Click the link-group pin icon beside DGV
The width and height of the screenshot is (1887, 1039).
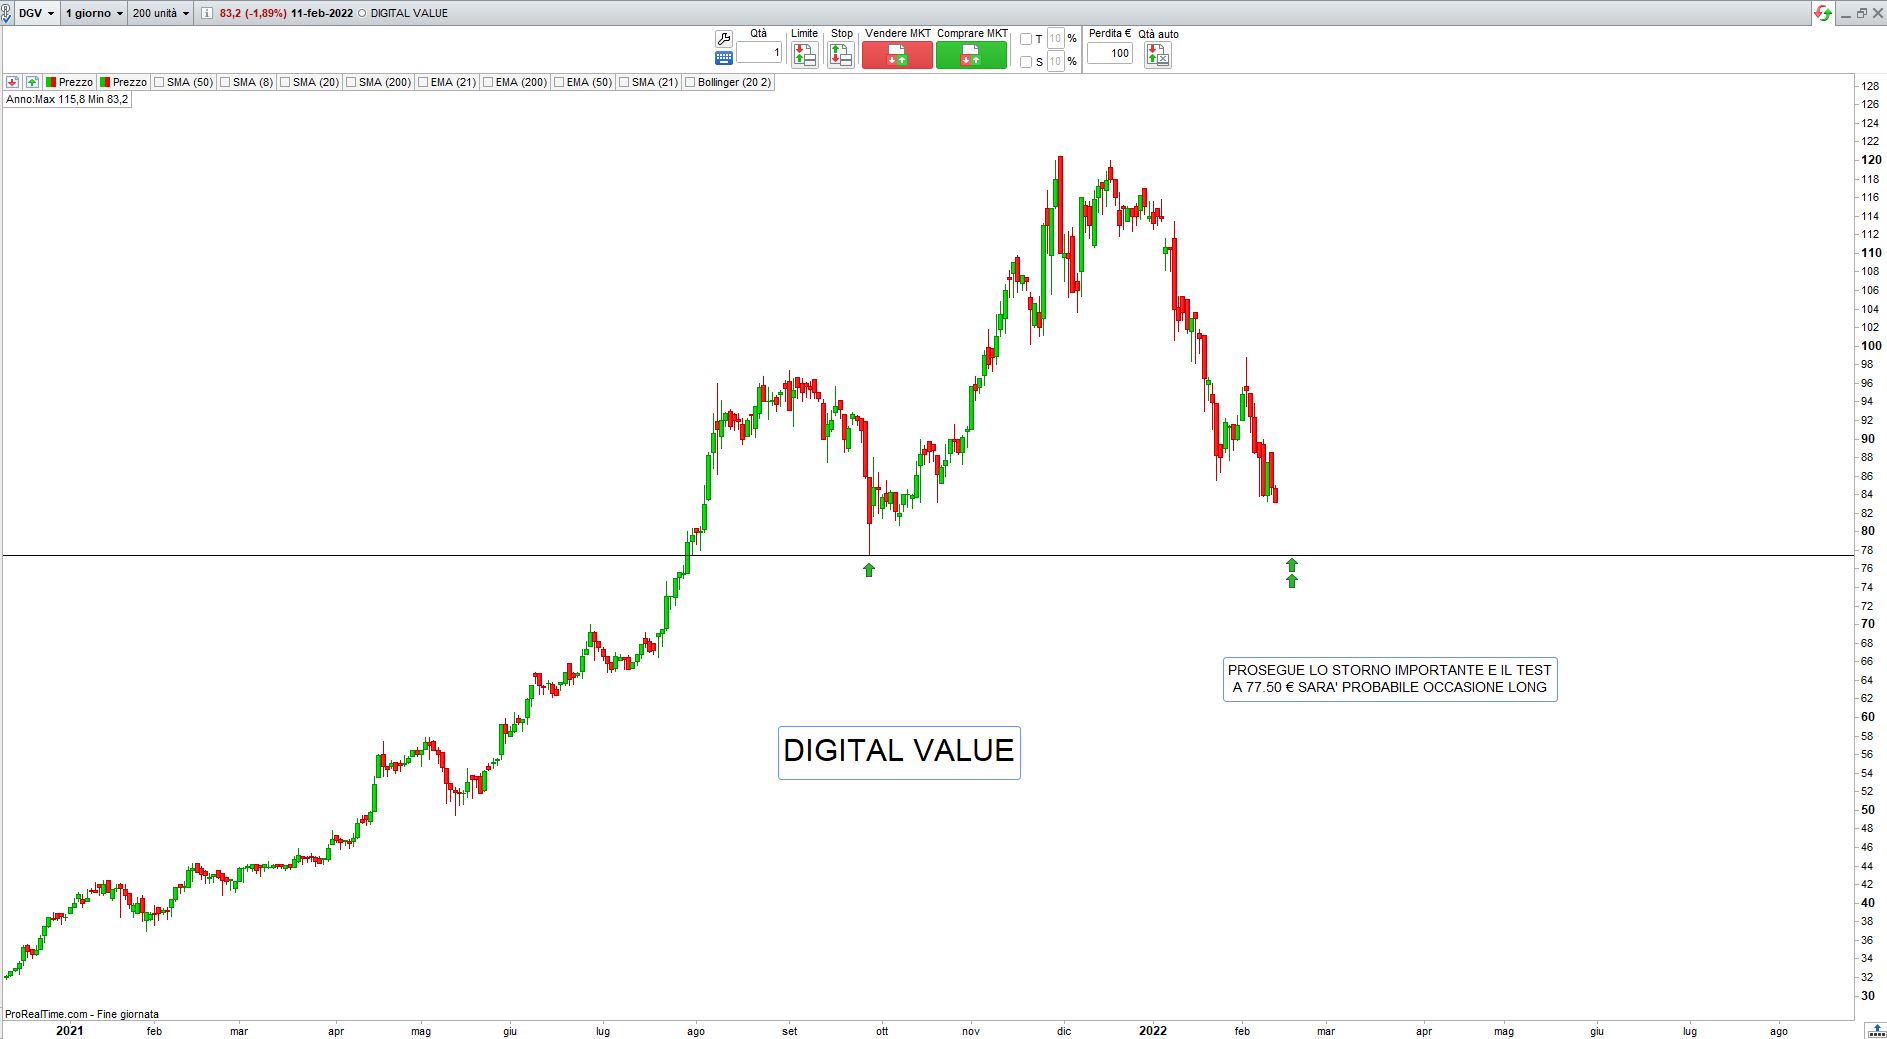[x=7, y=13]
